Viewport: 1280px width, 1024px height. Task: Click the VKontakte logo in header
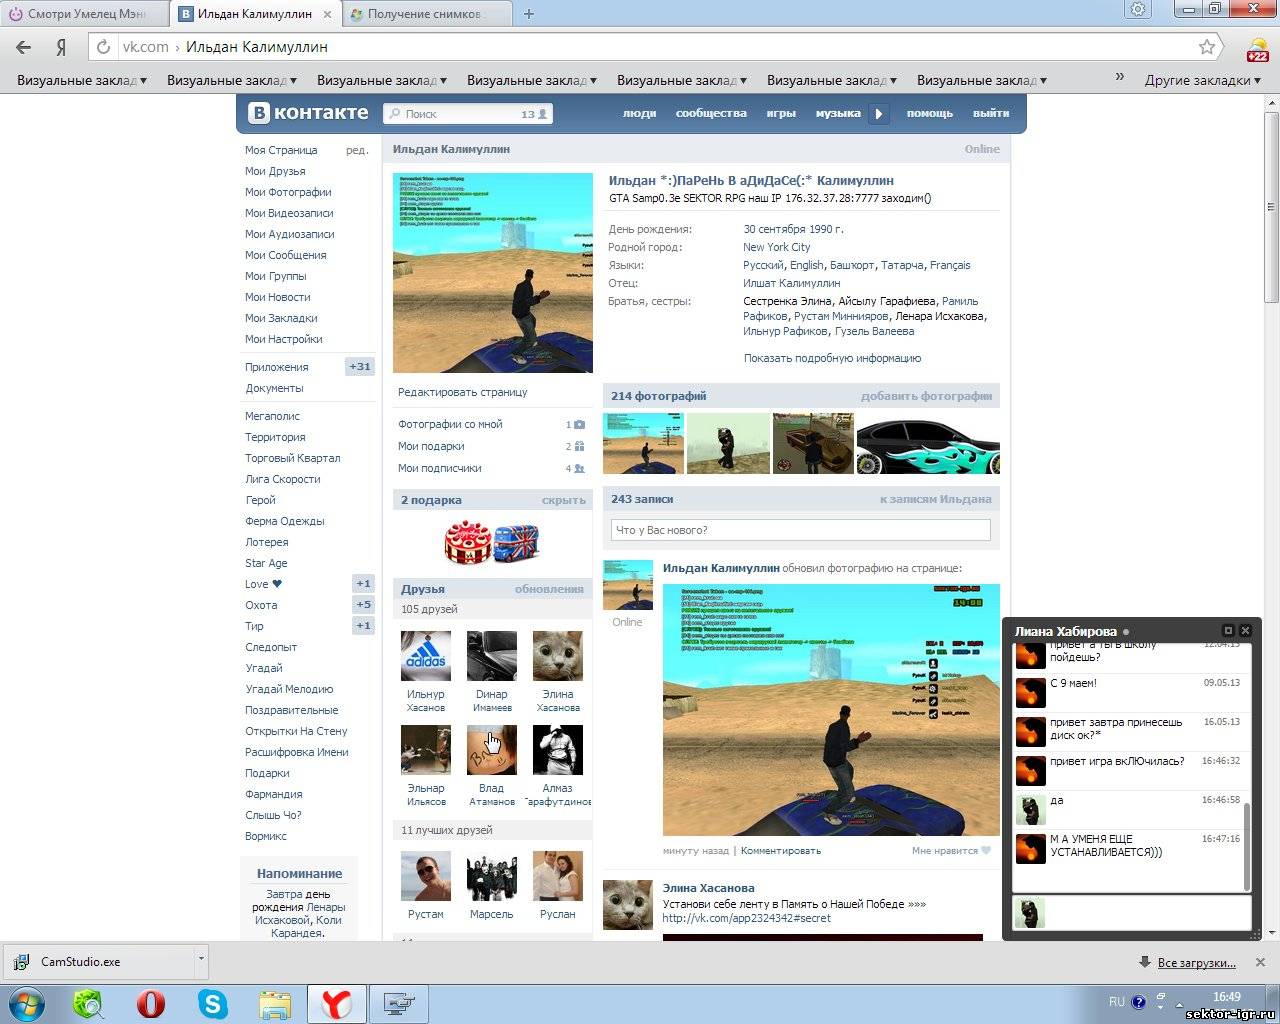308,113
